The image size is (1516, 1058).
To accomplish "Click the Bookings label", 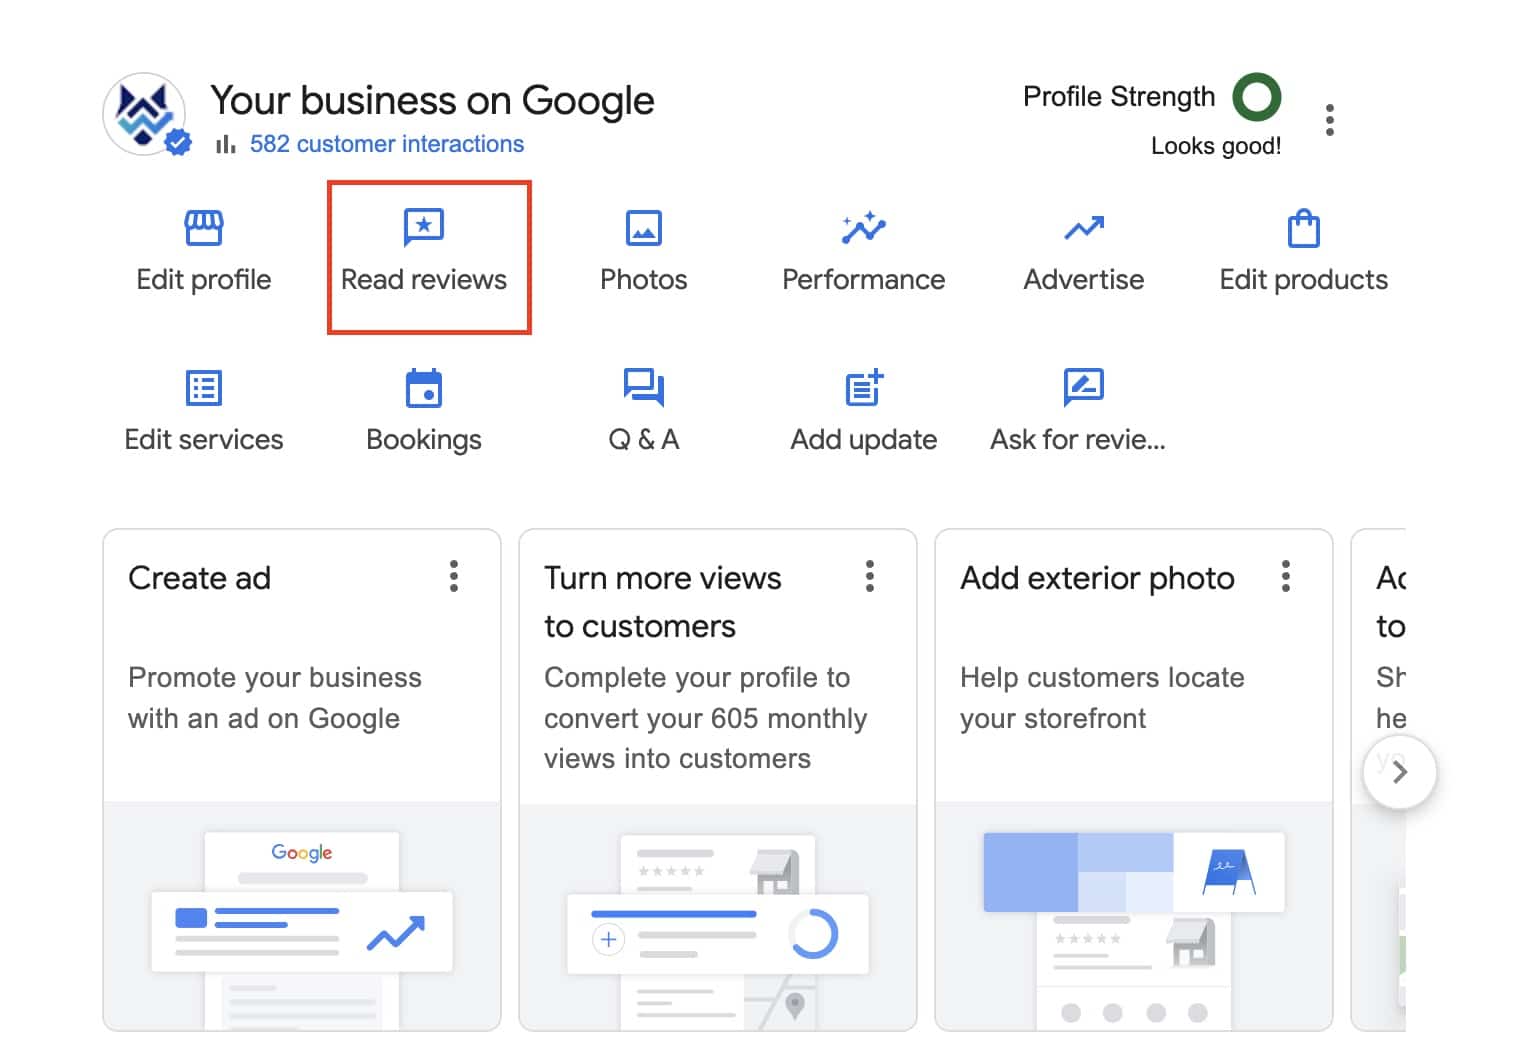I will [424, 440].
